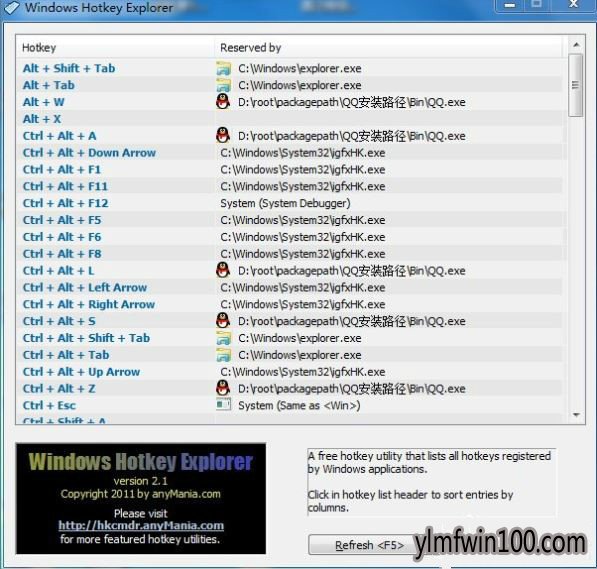Click the system icon in Ctrl + Esc row
Image resolution: width=597 pixels, height=569 pixels.
coord(223,404)
